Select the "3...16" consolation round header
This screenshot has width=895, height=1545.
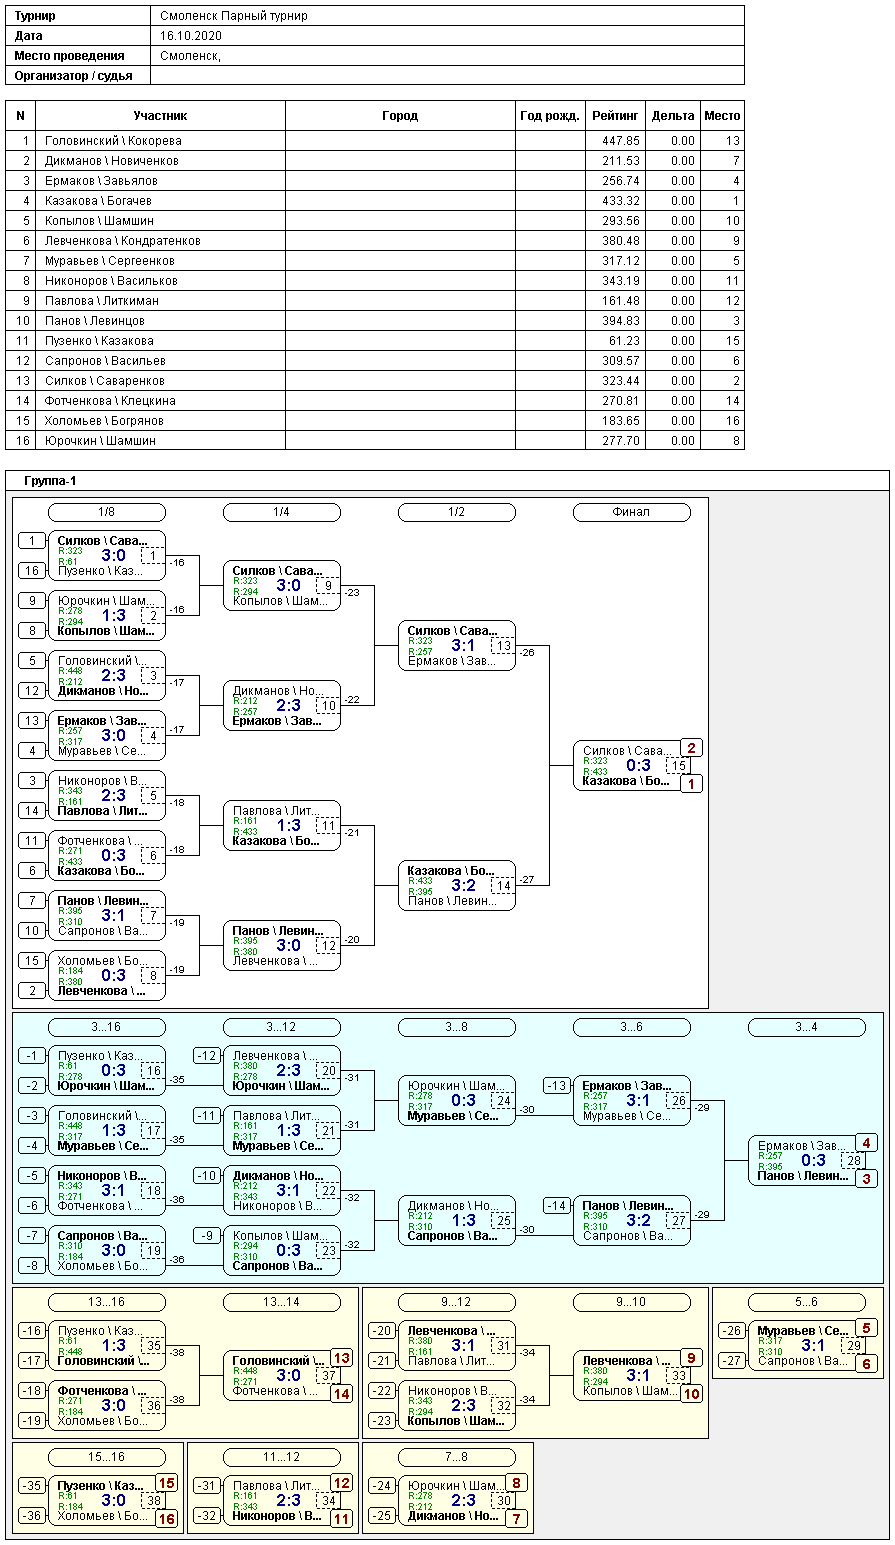click(106, 1027)
